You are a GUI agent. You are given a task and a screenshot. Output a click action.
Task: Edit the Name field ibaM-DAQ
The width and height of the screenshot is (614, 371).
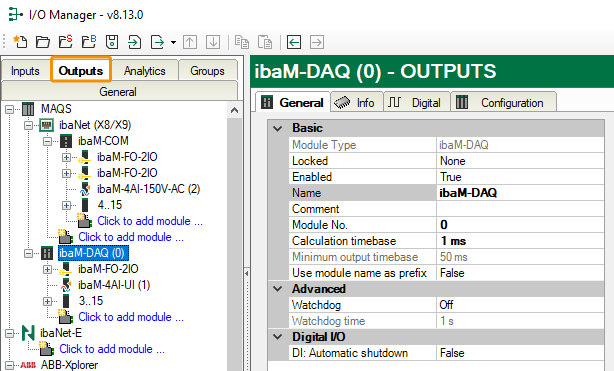pos(520,193)
